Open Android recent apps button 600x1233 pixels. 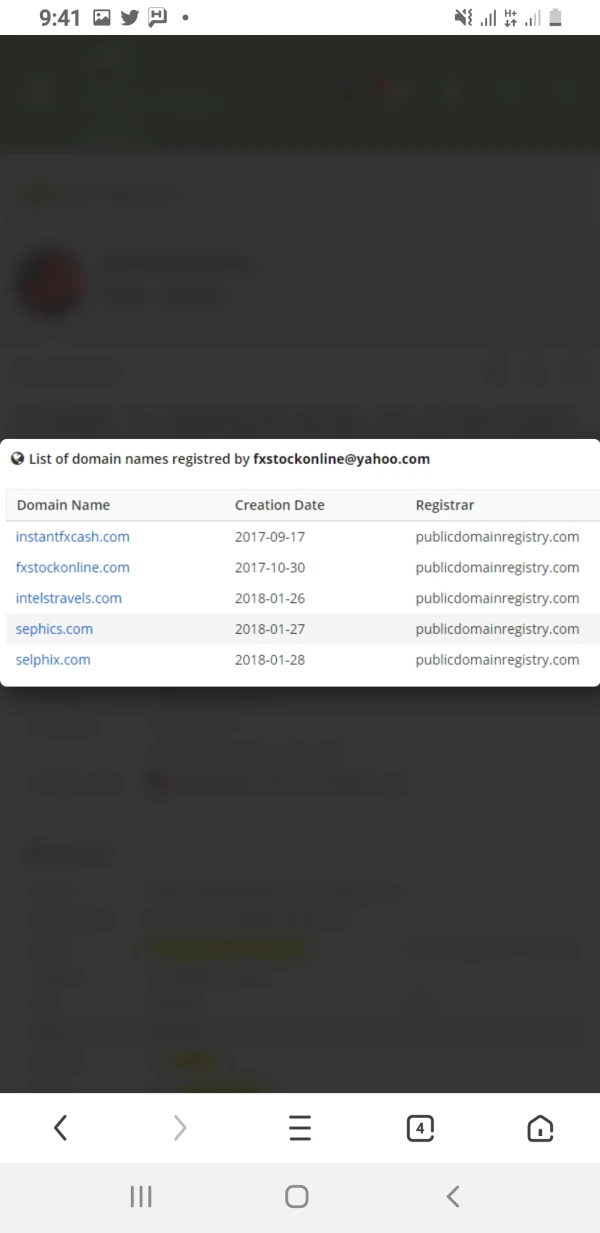141,1196
